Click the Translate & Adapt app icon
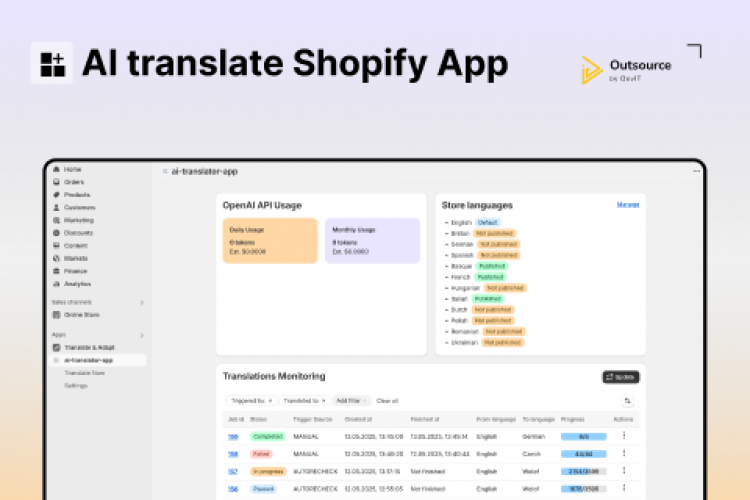The image size is (750, 500). (x=56, y=347)
